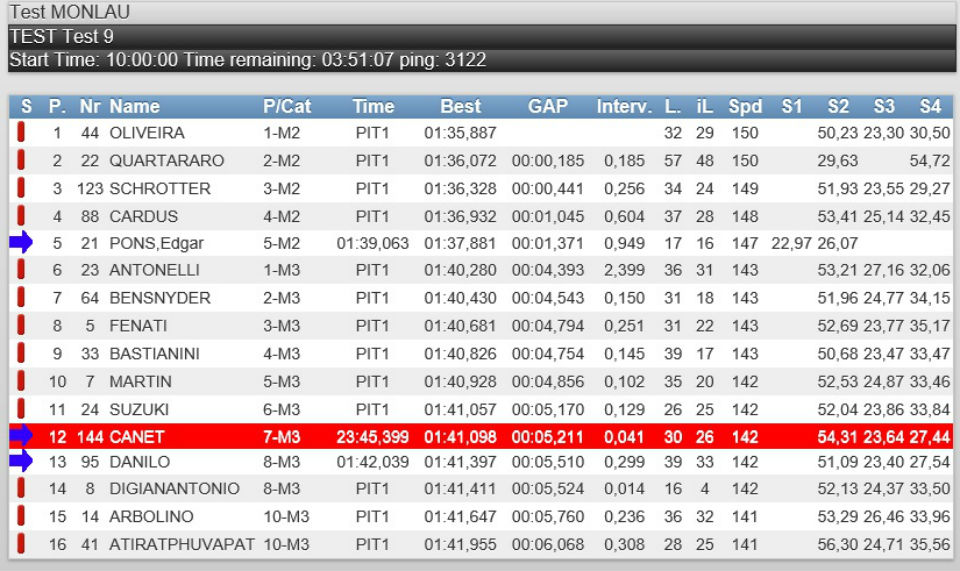Click the name CANET in red row
The width and height of the screenshot is (960, 571).
click(137, 437)
